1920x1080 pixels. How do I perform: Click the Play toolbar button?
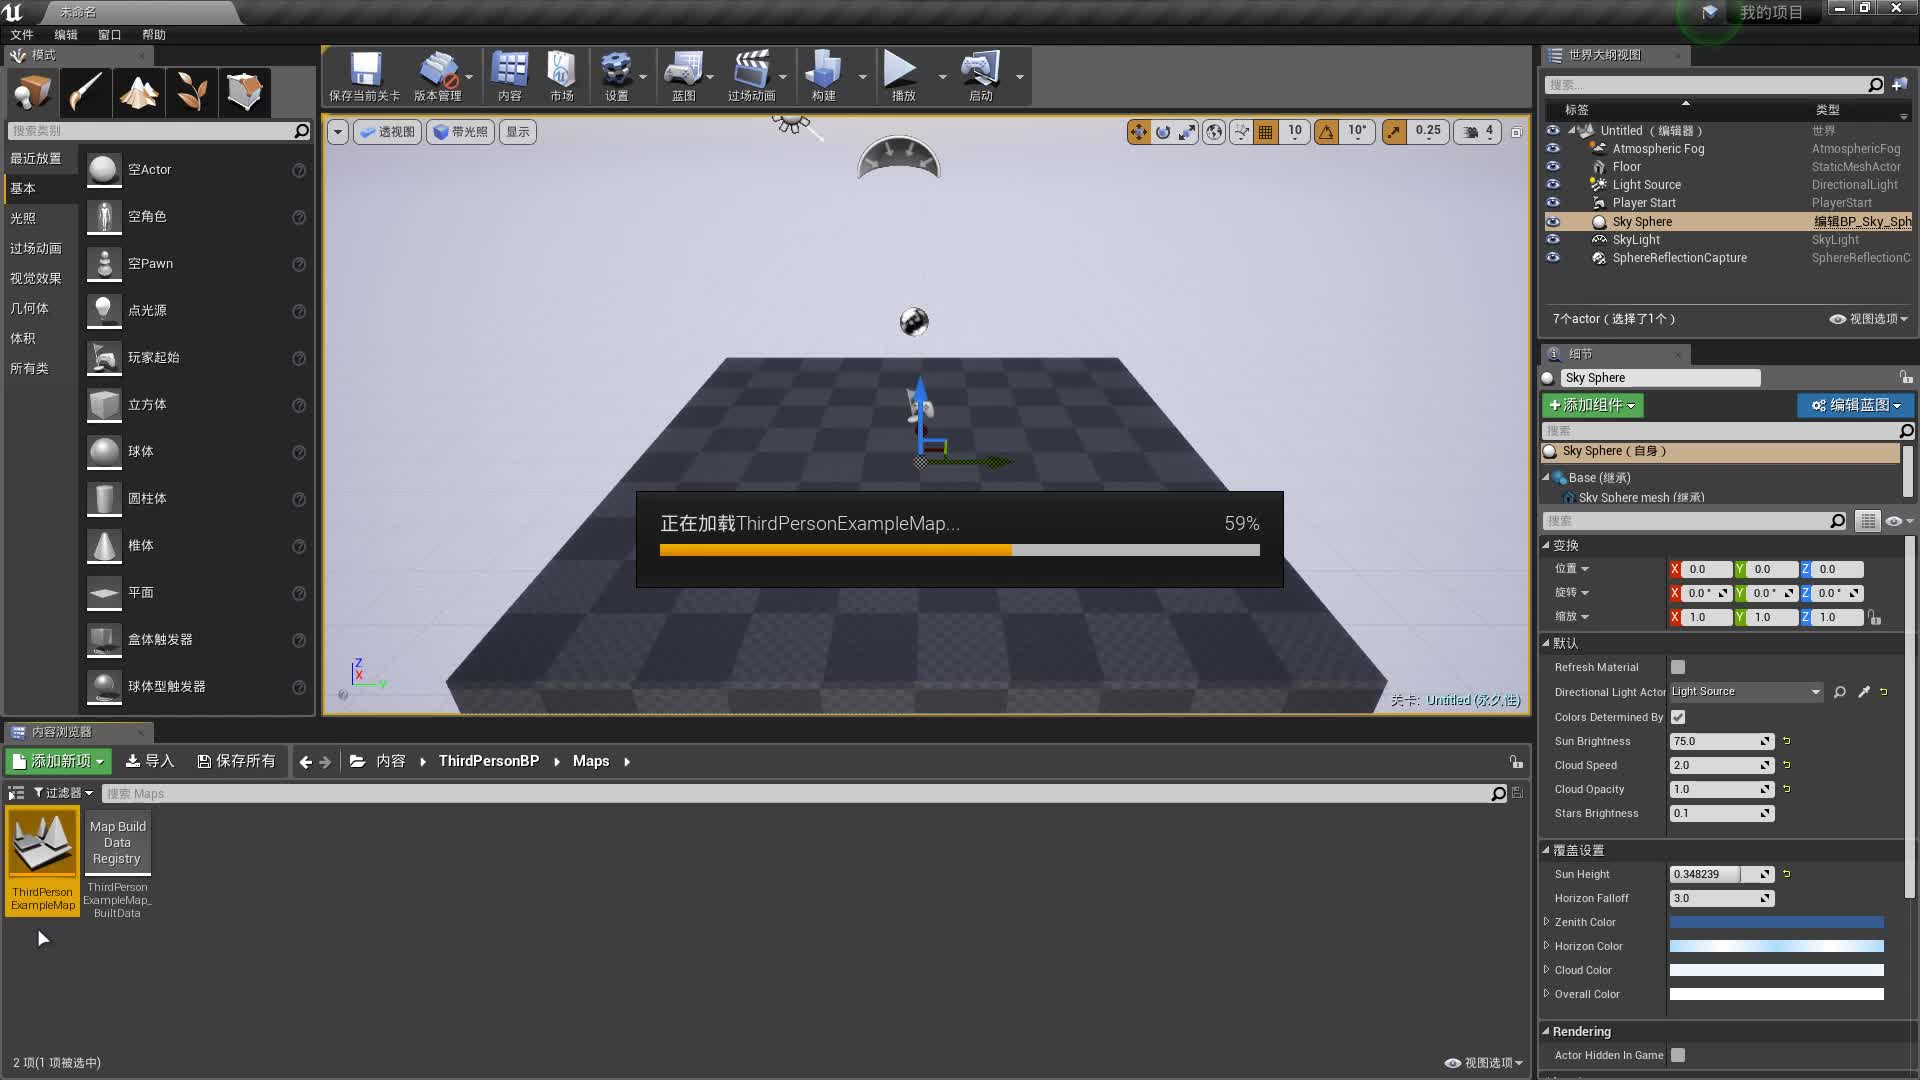click(901, 69)
